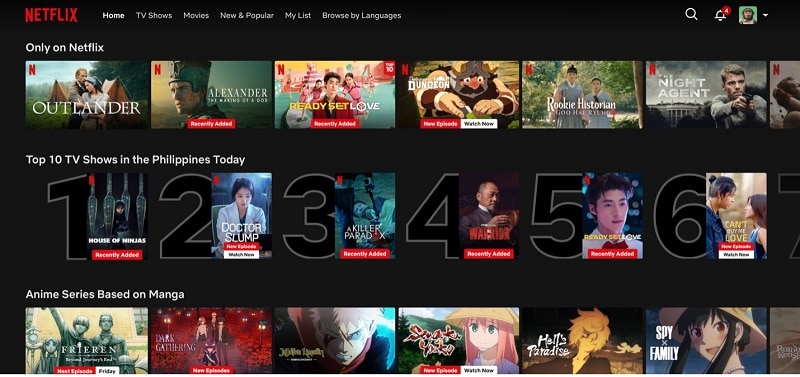Click the Only on Netflix row title
The image size is (800, 377).
pyautogui.click(x=65, y=47)
